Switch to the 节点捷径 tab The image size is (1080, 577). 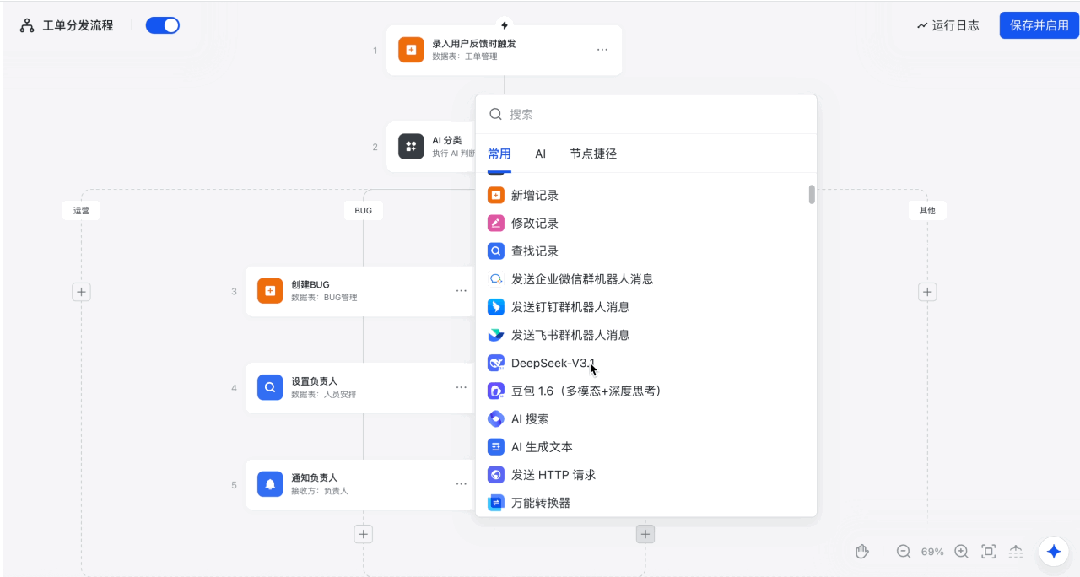point(593,154)
